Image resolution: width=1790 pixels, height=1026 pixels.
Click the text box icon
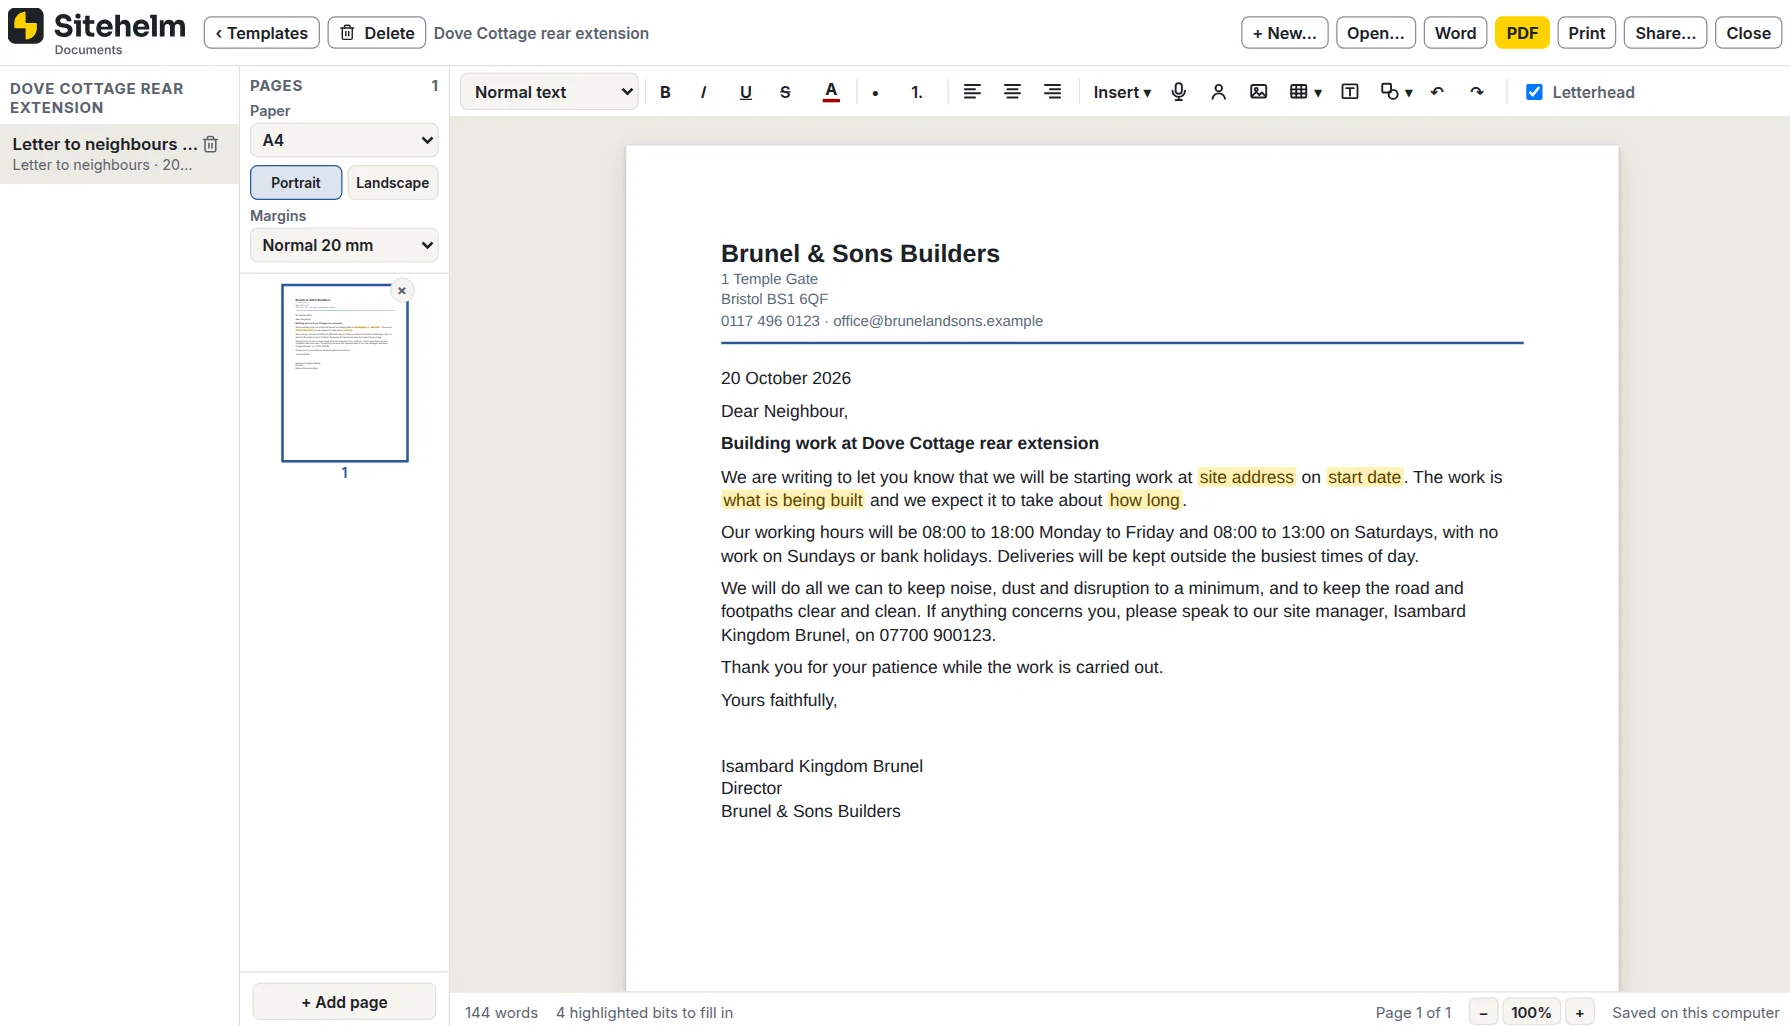click(x=1350, y=92)
